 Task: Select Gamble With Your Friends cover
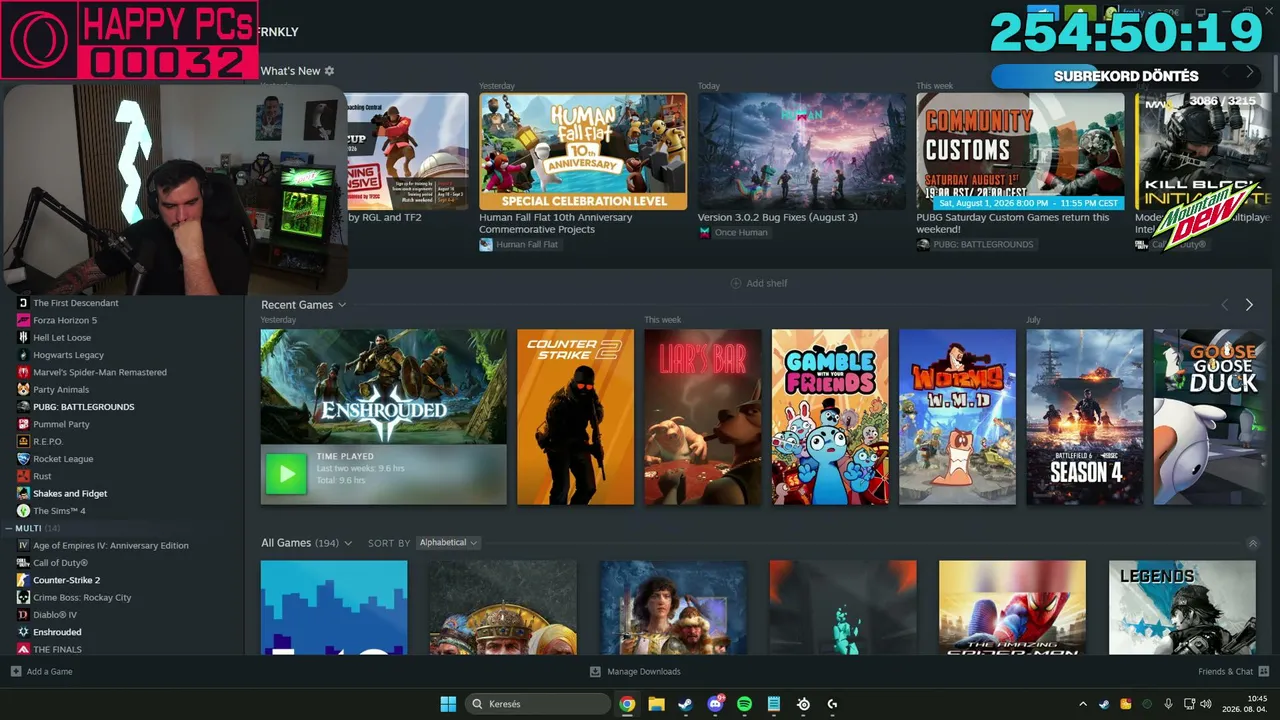(830, 417)
